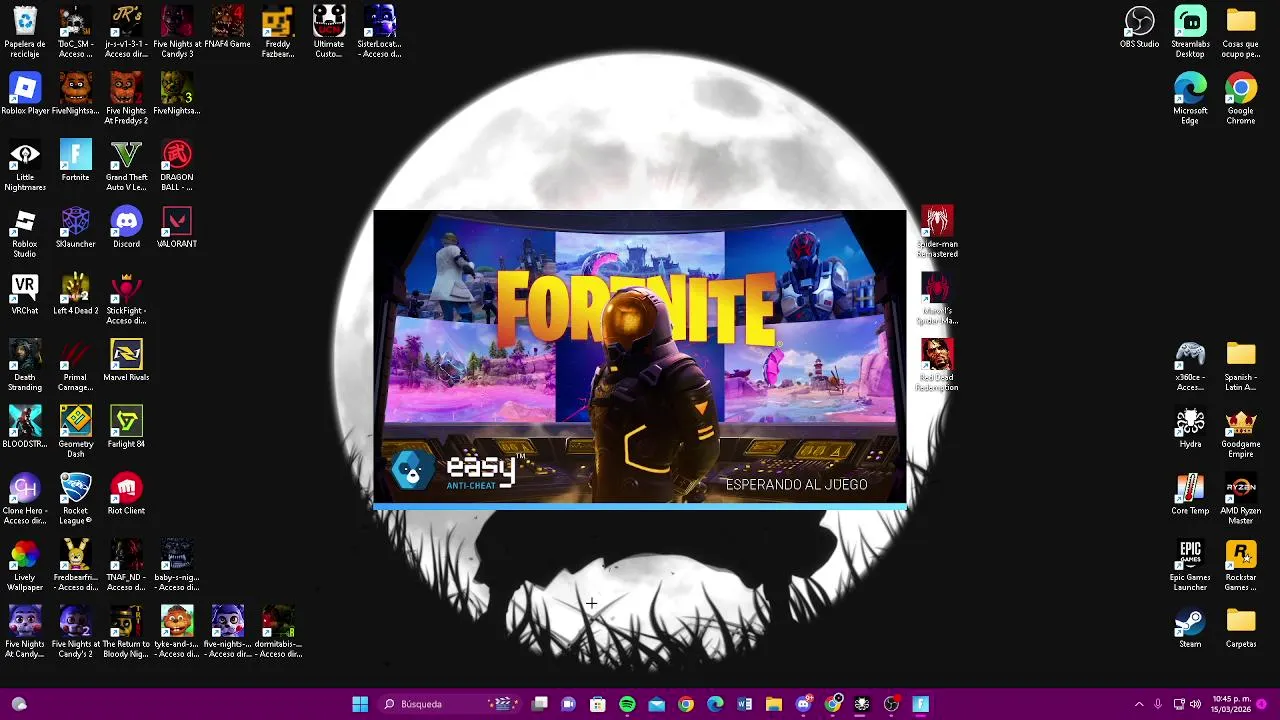Open the Core Temp shortcut
1280x720 pixels.
click(1190, 494)
